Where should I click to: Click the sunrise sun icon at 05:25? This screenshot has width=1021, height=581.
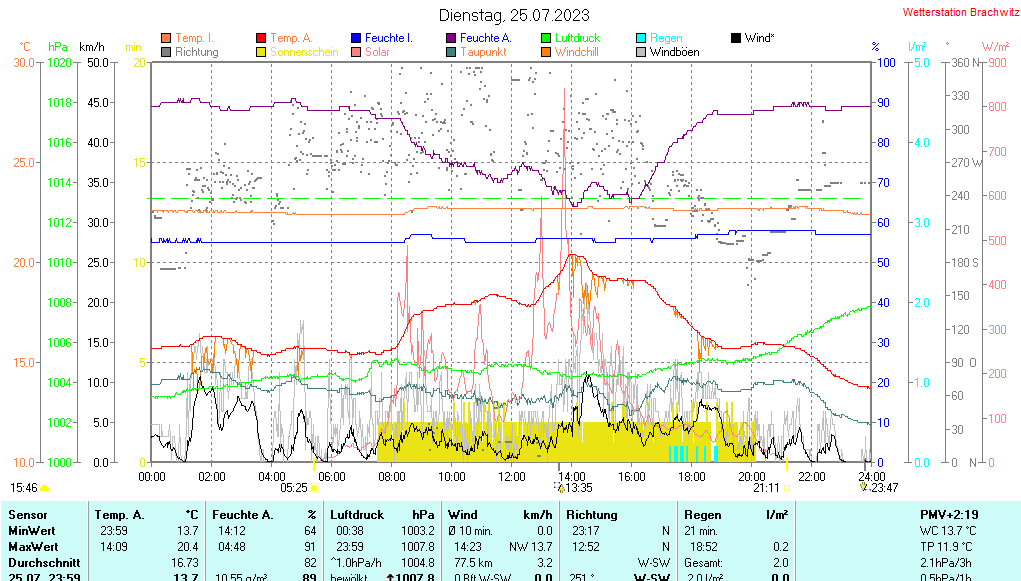pyautogui.click(x=315, y=488)
